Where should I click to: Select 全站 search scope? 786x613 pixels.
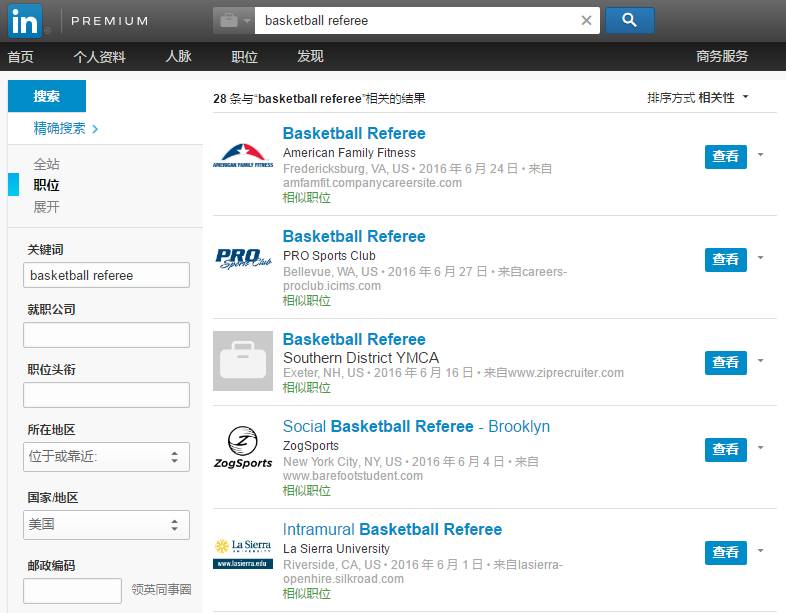pos(46,164)
